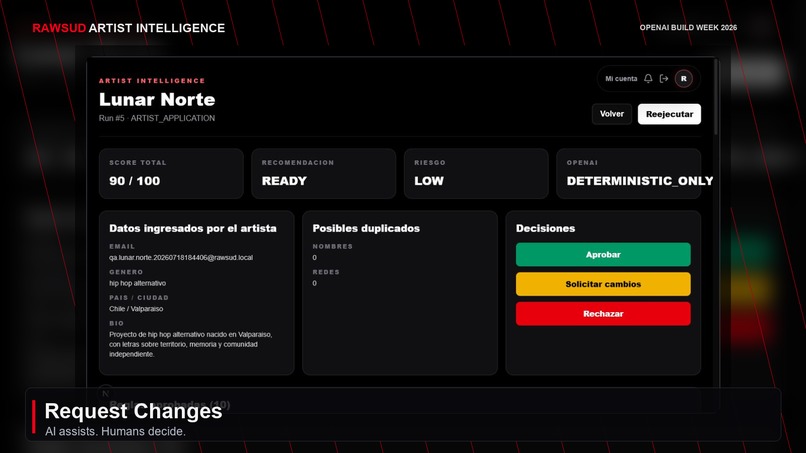The width and height of the screenshot is (806, 453).
Task: Click the DETERMINISTIC_ONLY OpenAI value
Action: coord(639,181)
